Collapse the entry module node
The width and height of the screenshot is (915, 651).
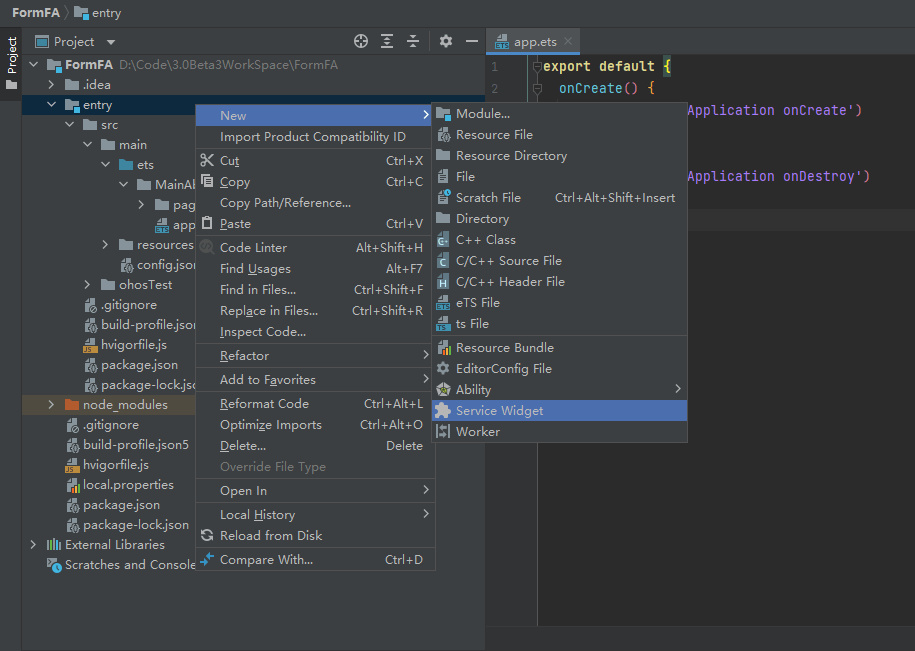point(51,104)
